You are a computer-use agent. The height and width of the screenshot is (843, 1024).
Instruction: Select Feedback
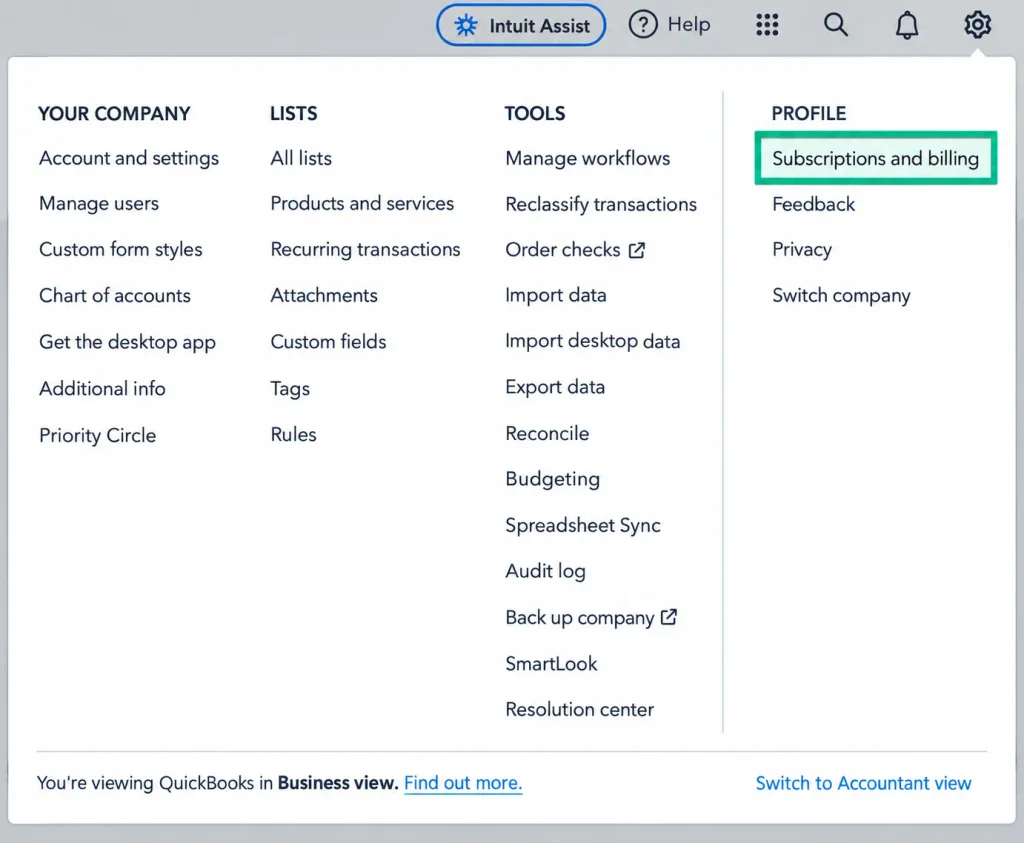pyautogui.click(x=813, y=204)
